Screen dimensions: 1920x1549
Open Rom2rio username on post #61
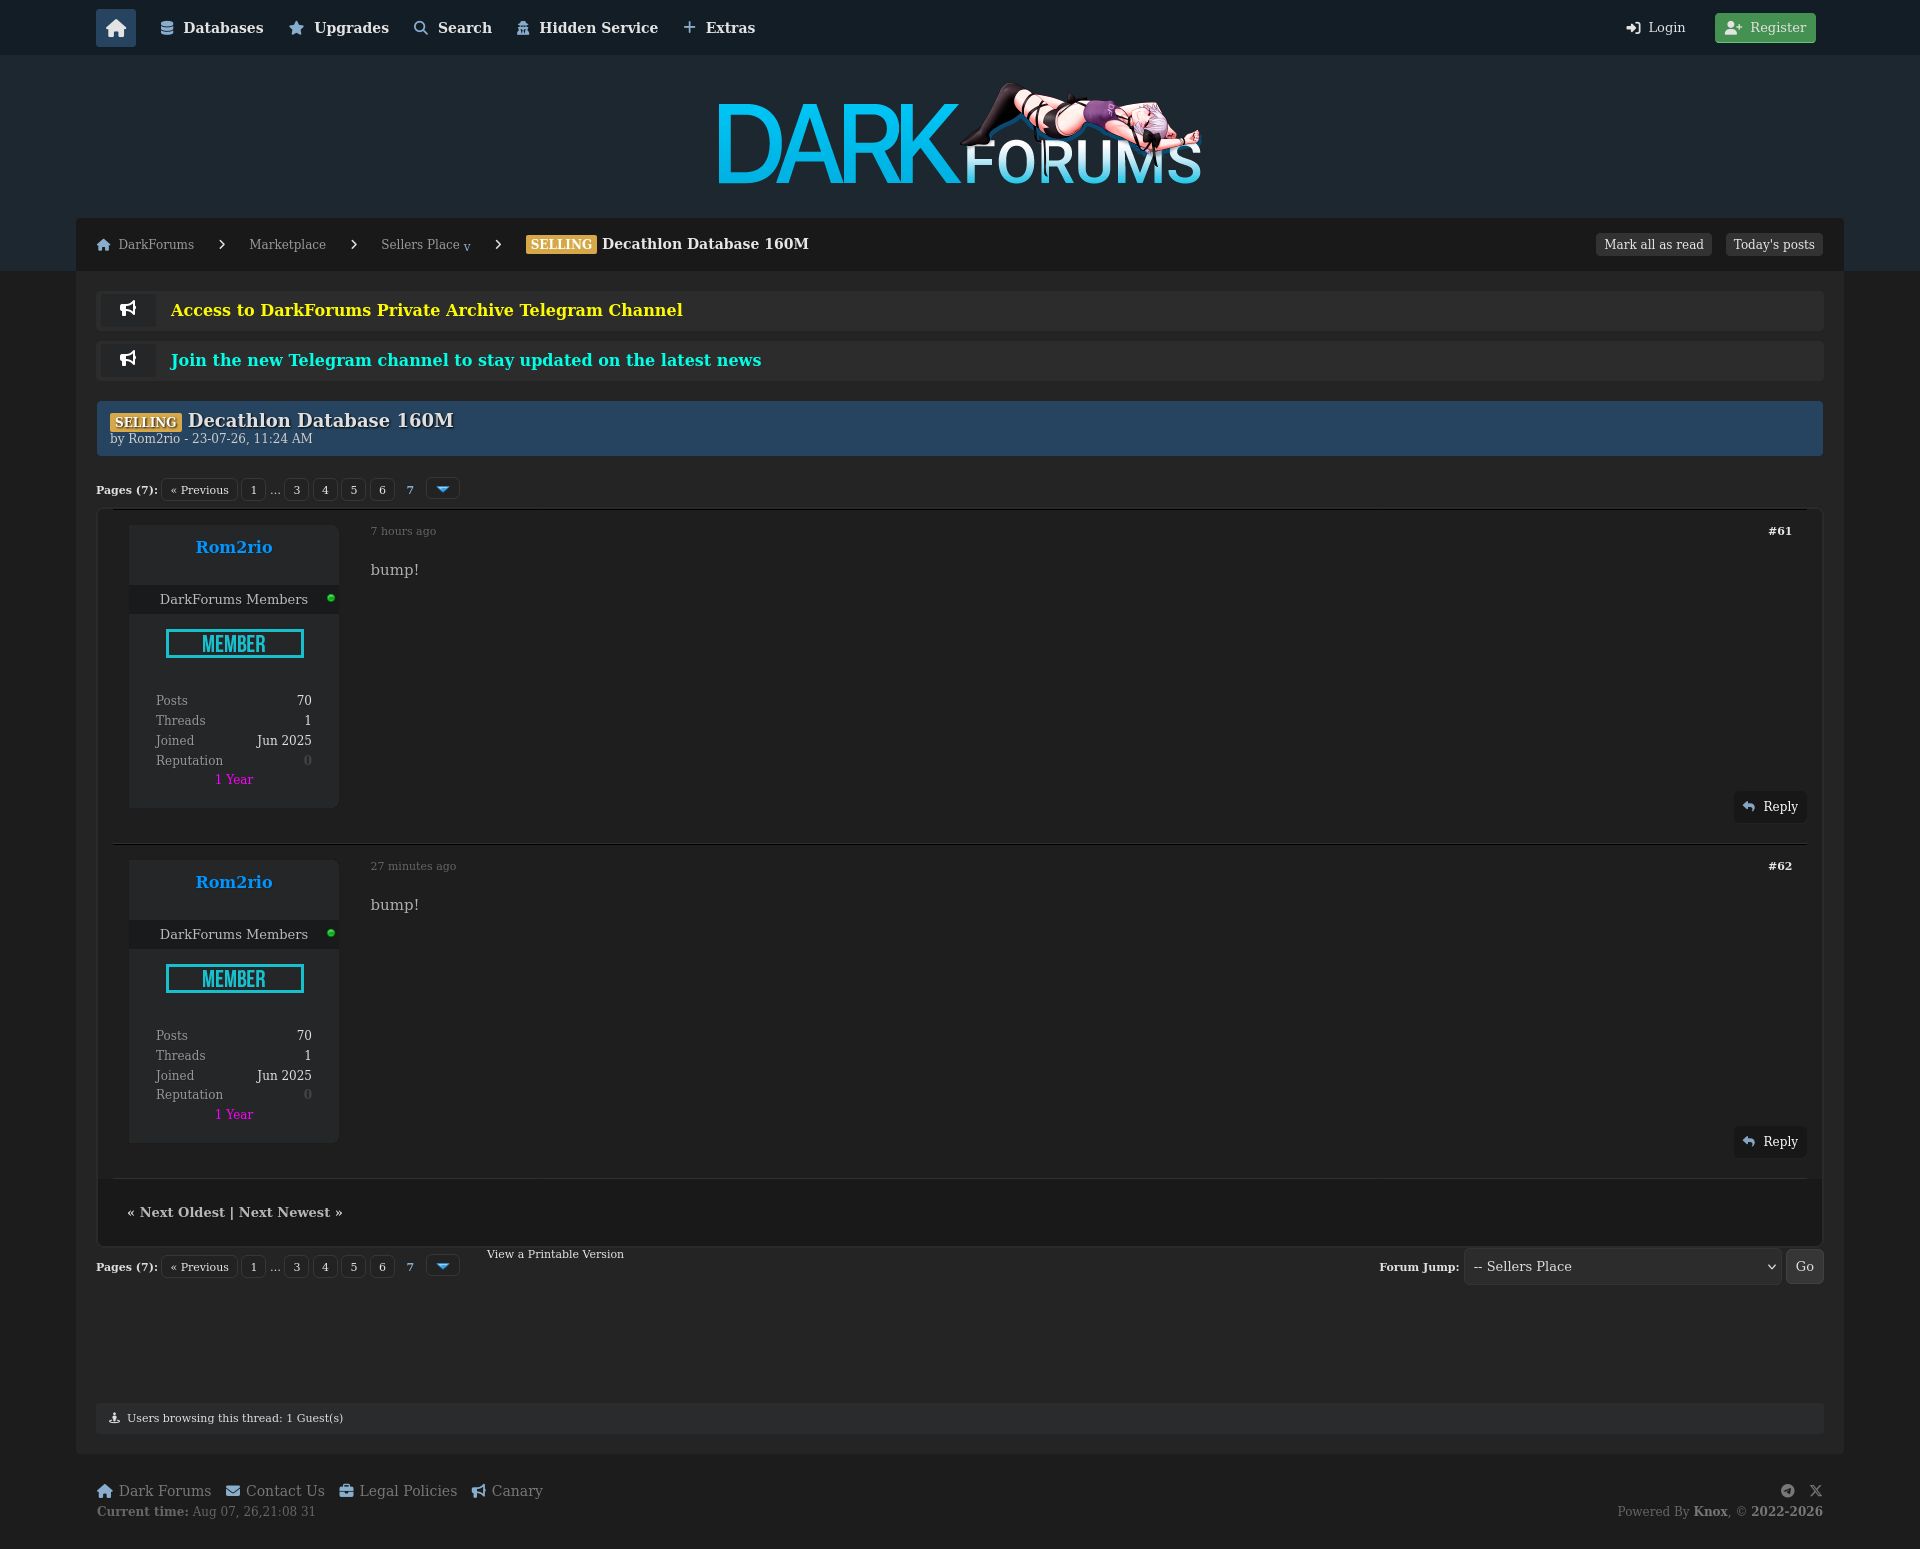[234, 547]
